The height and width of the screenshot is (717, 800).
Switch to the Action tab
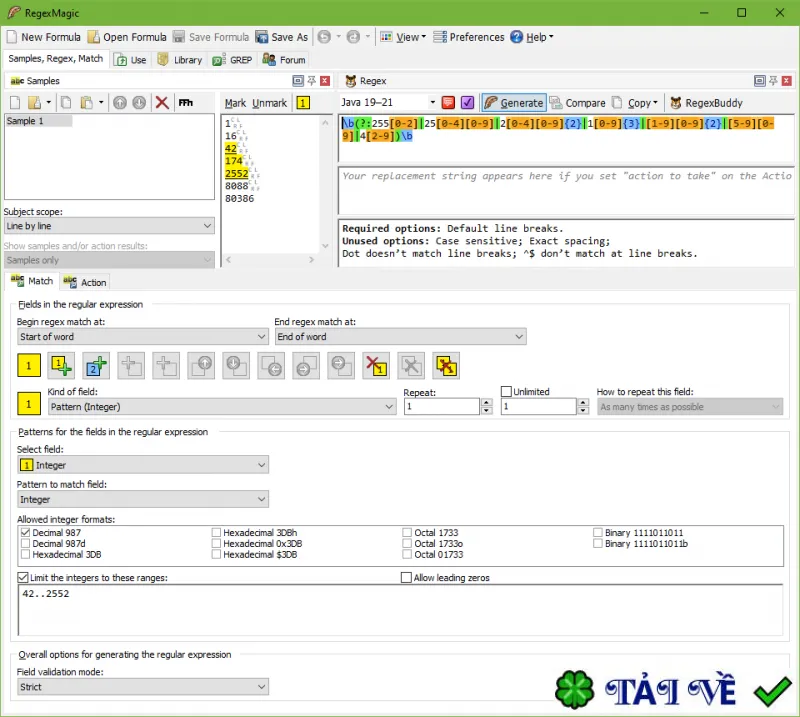pos(85,282)
